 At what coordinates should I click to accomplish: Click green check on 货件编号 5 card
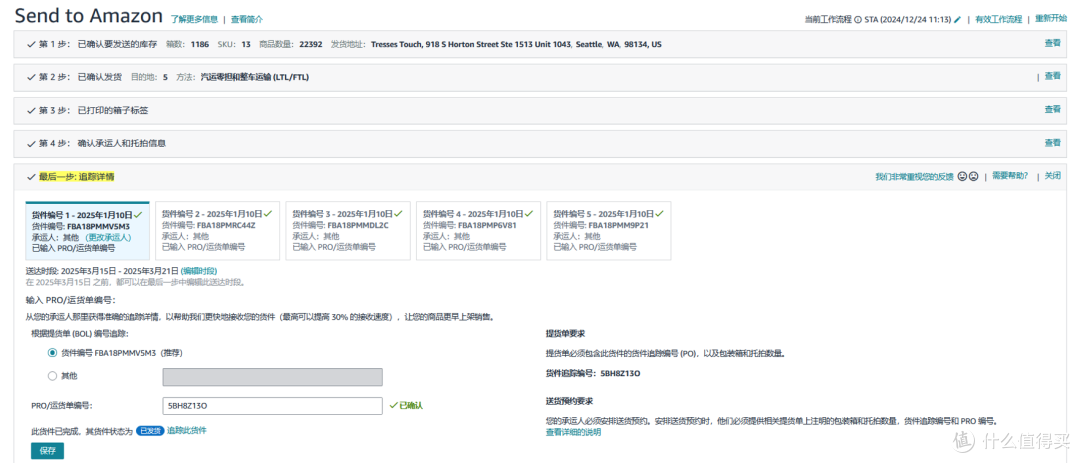(x=660, y=214)
